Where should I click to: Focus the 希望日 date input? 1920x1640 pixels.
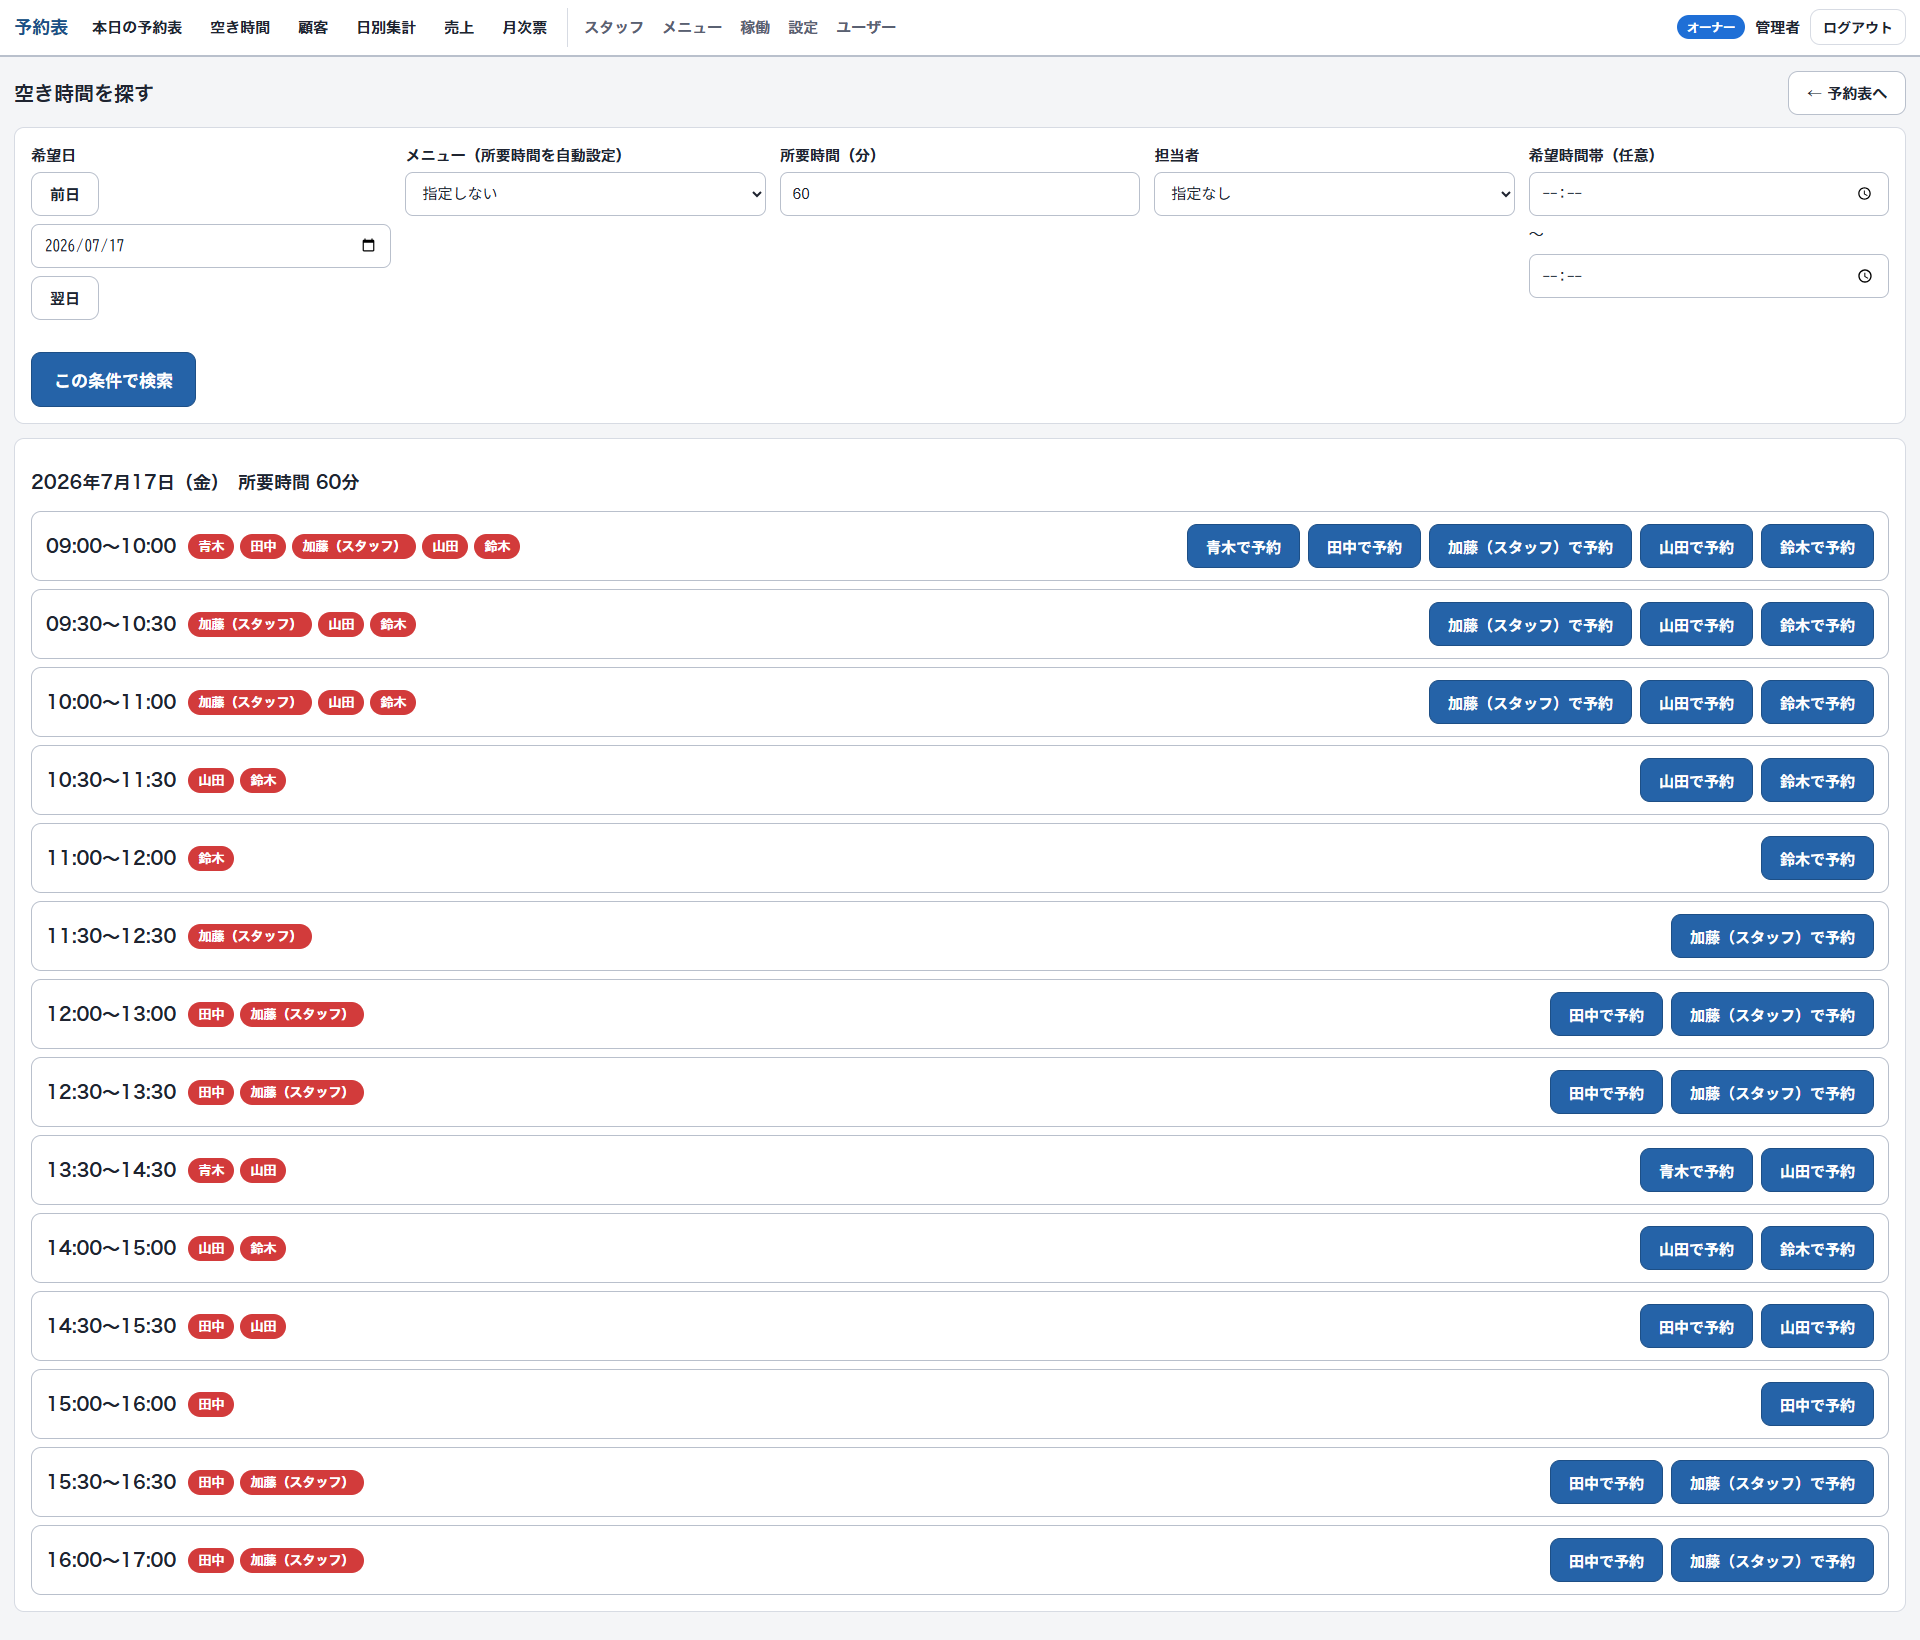point(210,246)
